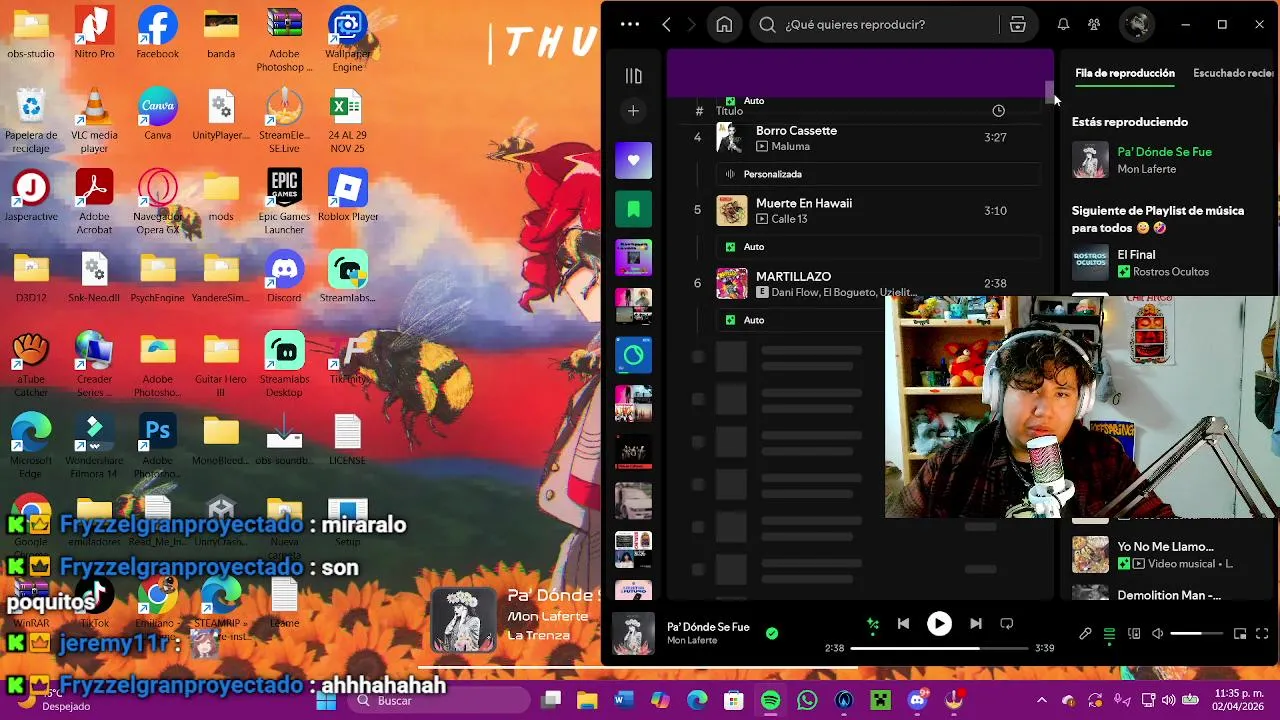Seek on the song progress bar
This screenshot has width=1280, height=720.
(939, 648)
